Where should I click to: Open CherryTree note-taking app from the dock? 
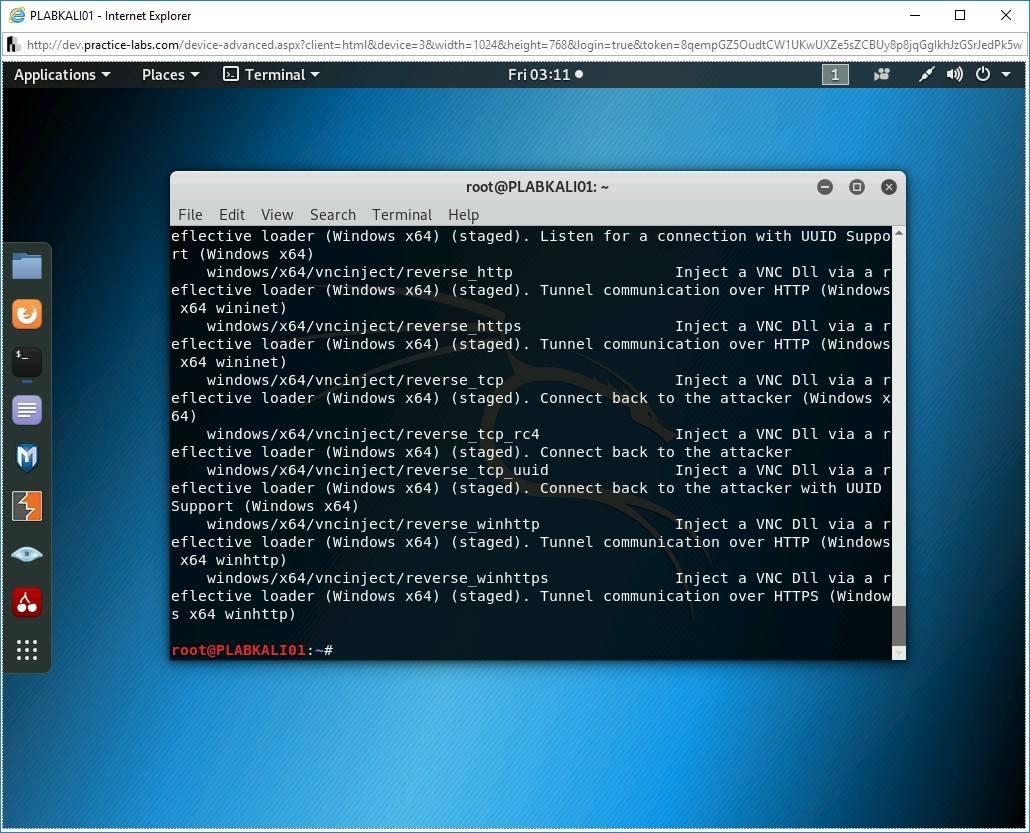[27, 601]
